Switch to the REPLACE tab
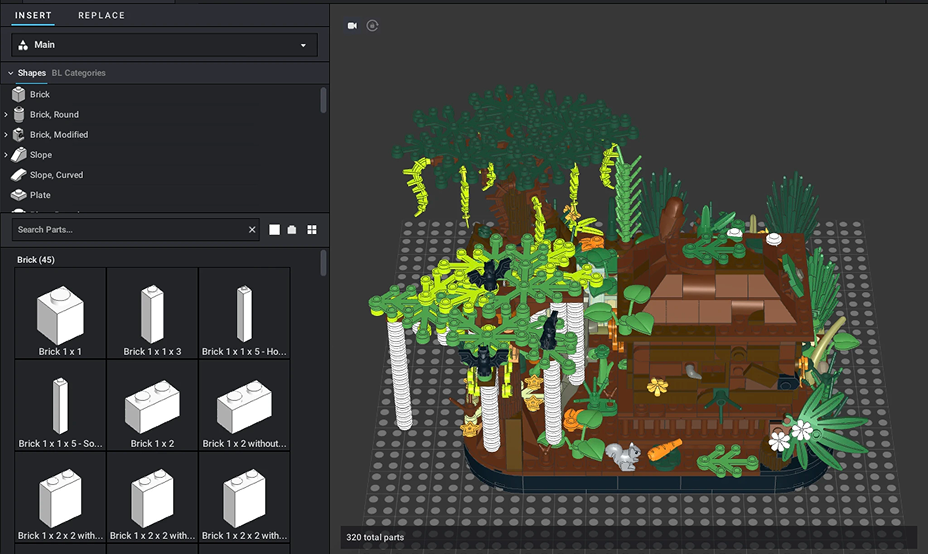 coord(101,15)
